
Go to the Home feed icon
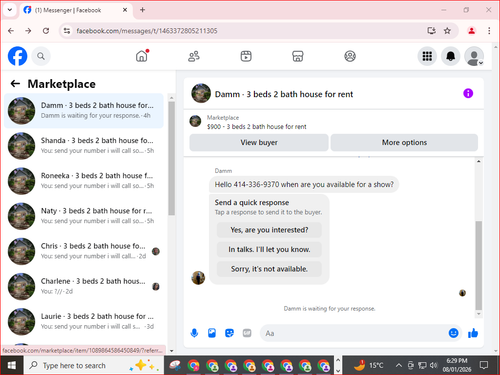click(x=142, y=56)
